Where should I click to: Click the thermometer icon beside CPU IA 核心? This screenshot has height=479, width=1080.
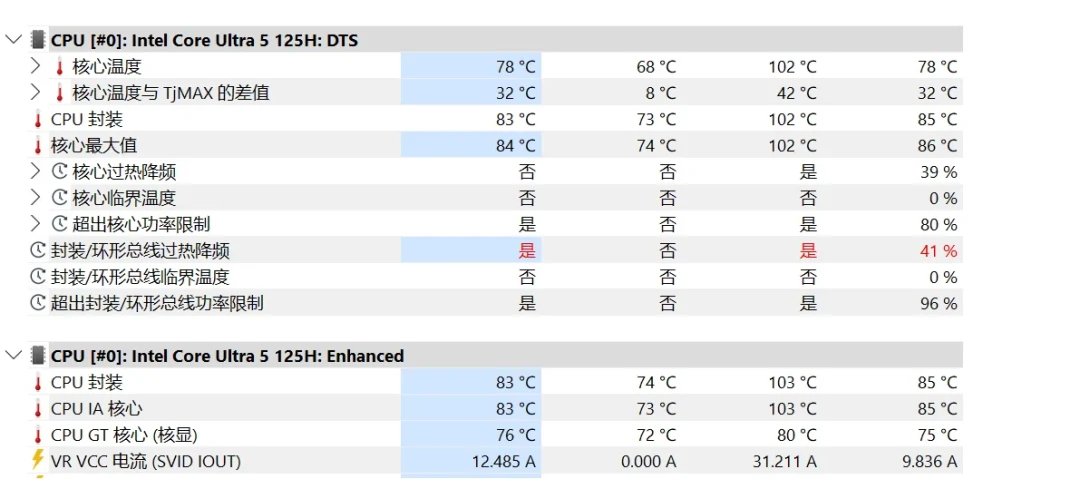click(x=38, y=409)
